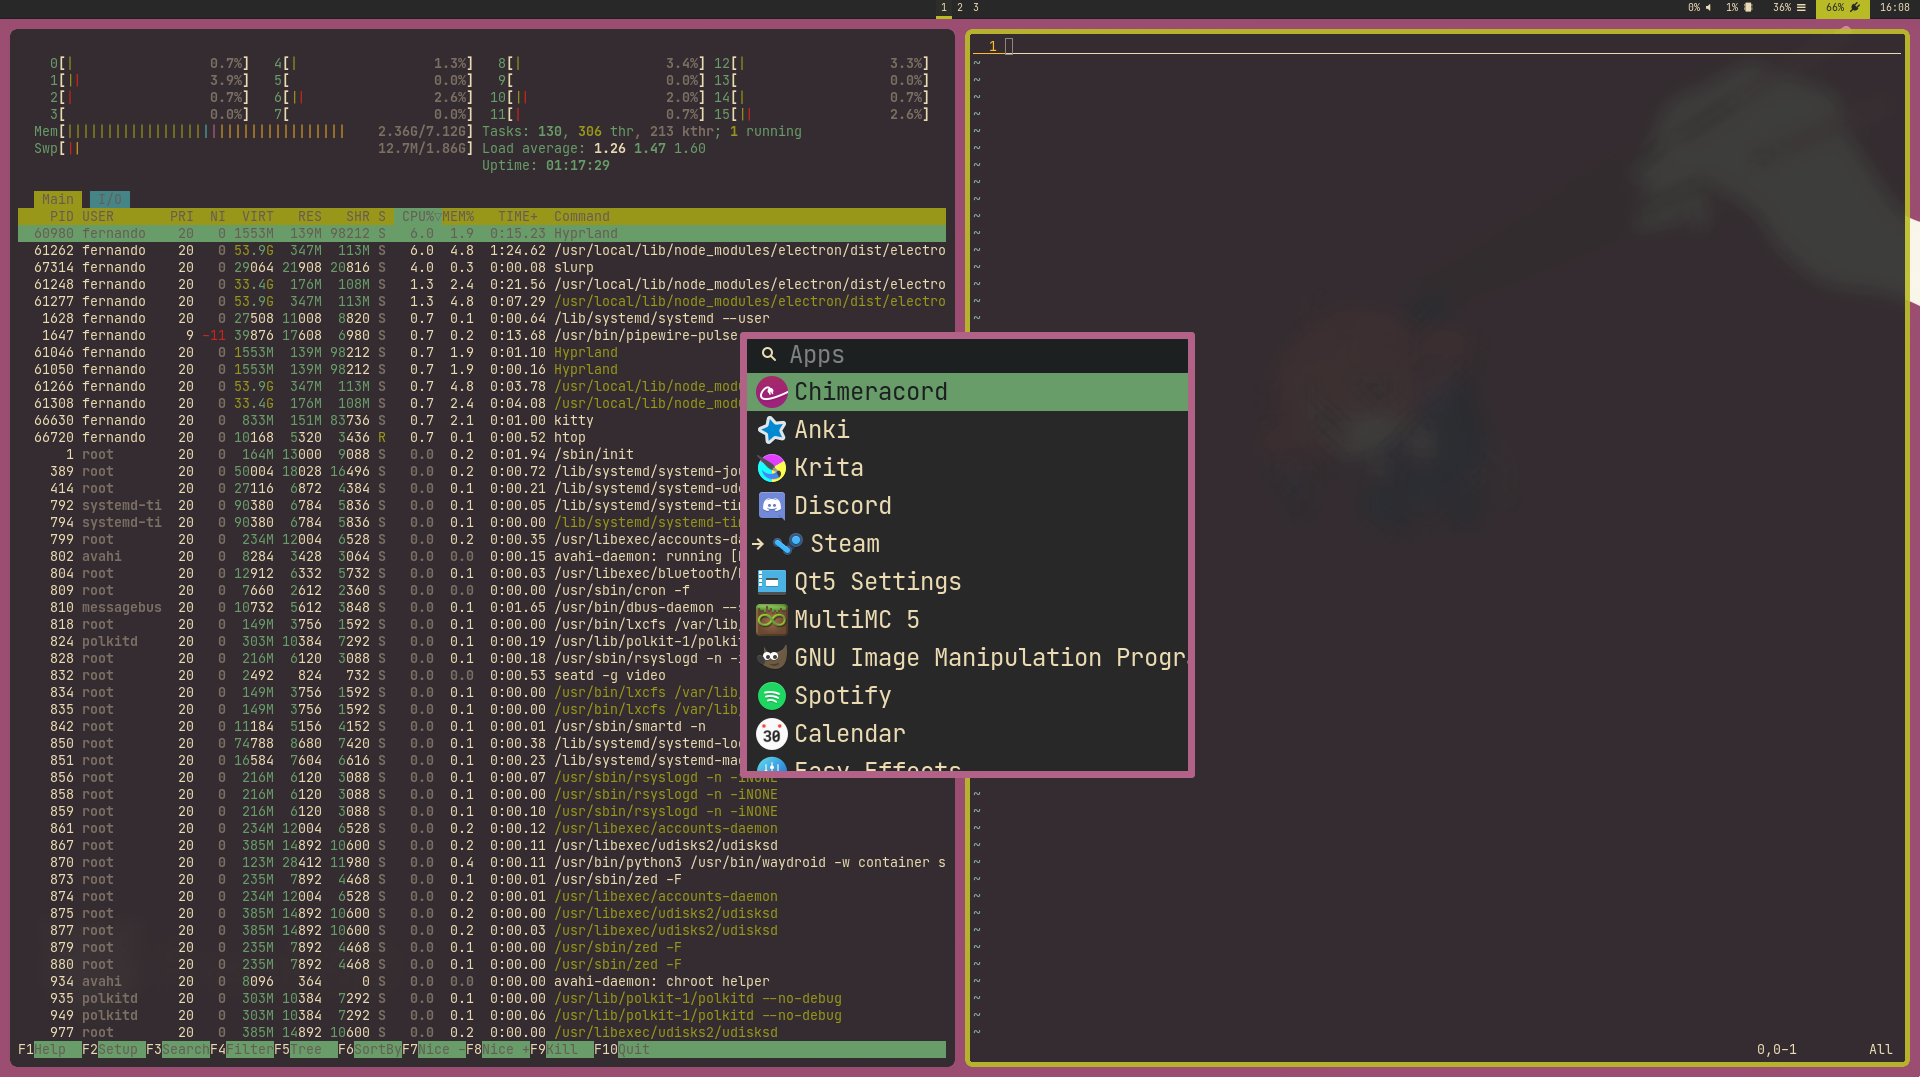The height and width of the screenshot is (1077, 1920).
Task: Click the clock showing 16:08
Action: (x=1894, y=8)
